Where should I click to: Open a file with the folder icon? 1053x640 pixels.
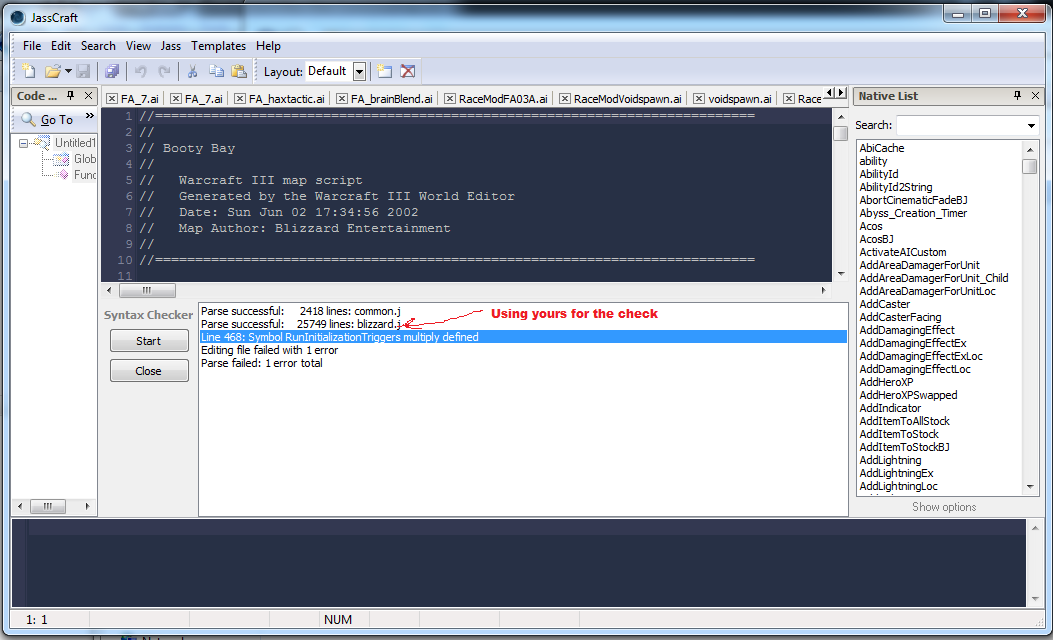52,71
